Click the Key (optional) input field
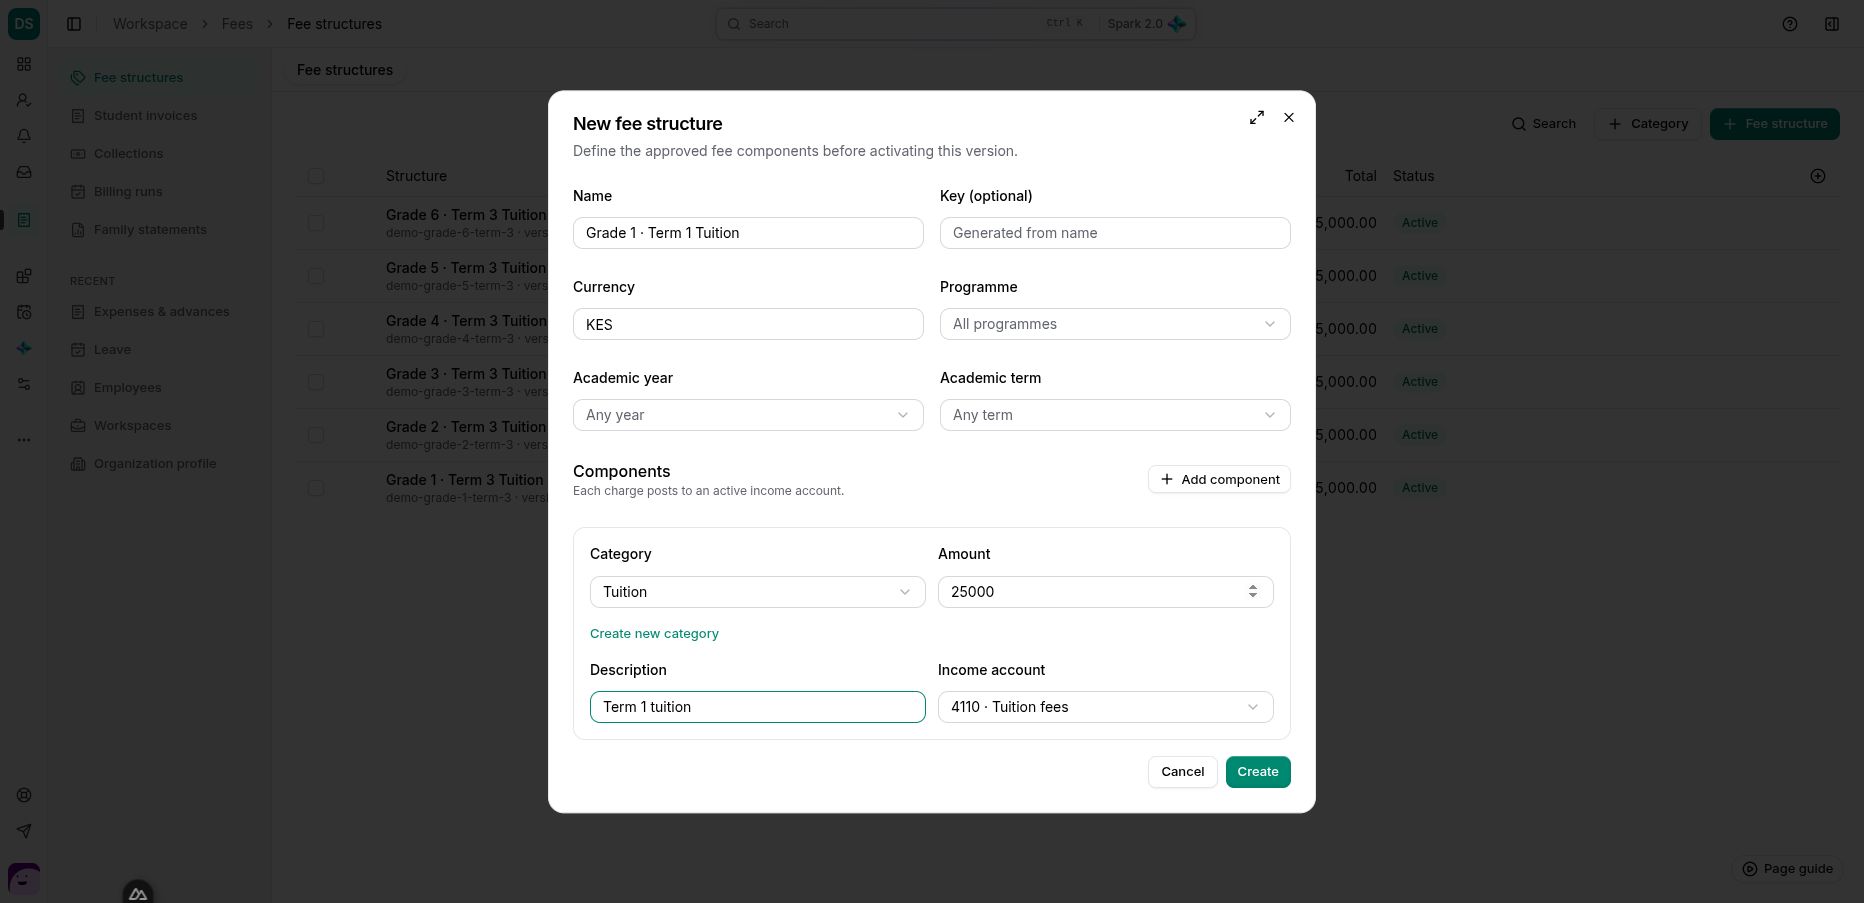 tap(1115, 233)
